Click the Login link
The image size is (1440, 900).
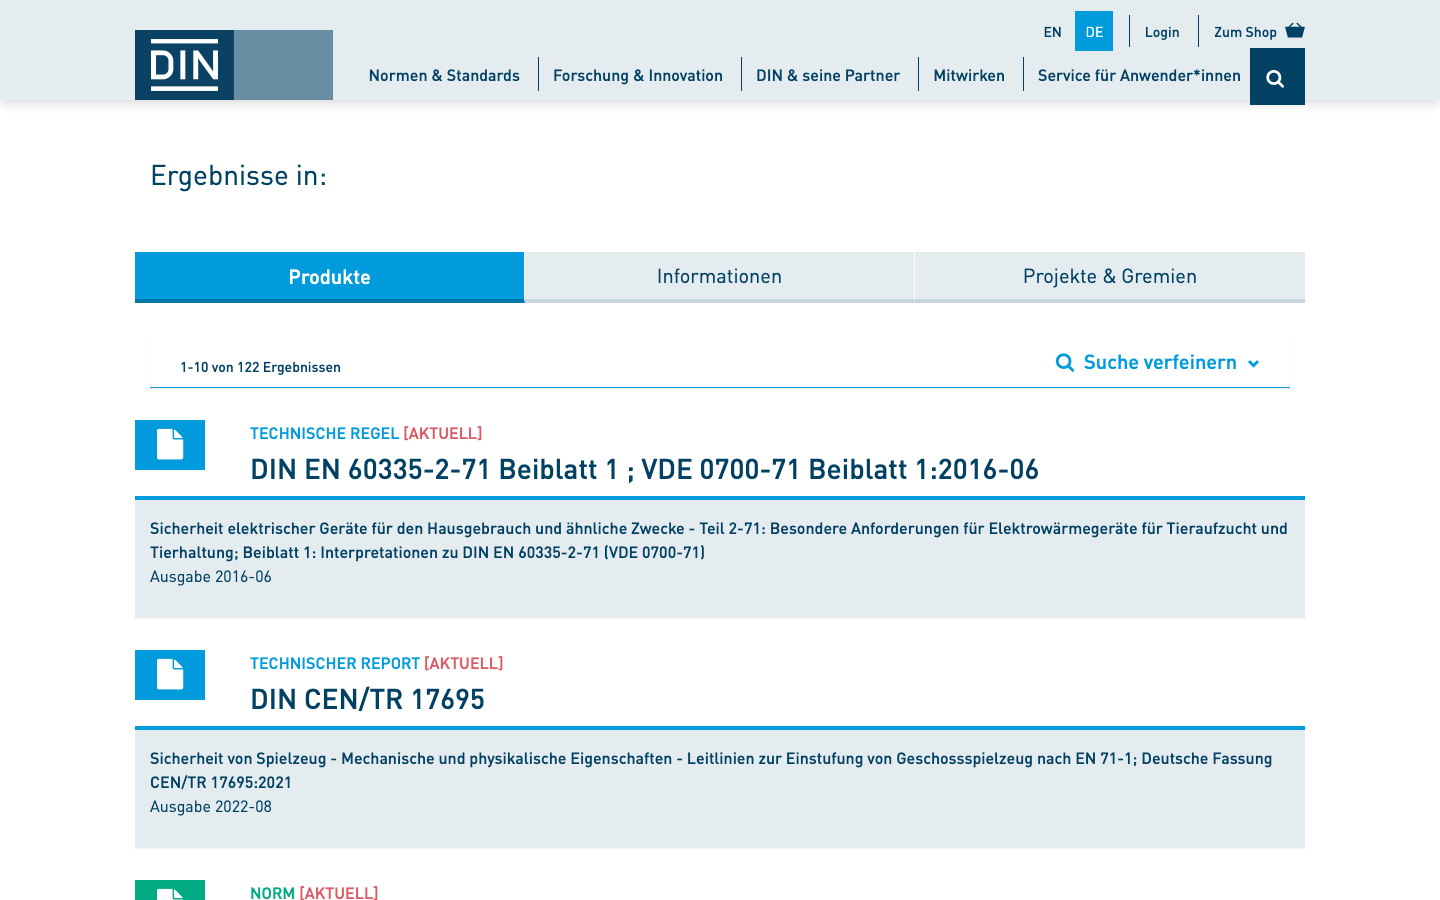coord(1162,32)
